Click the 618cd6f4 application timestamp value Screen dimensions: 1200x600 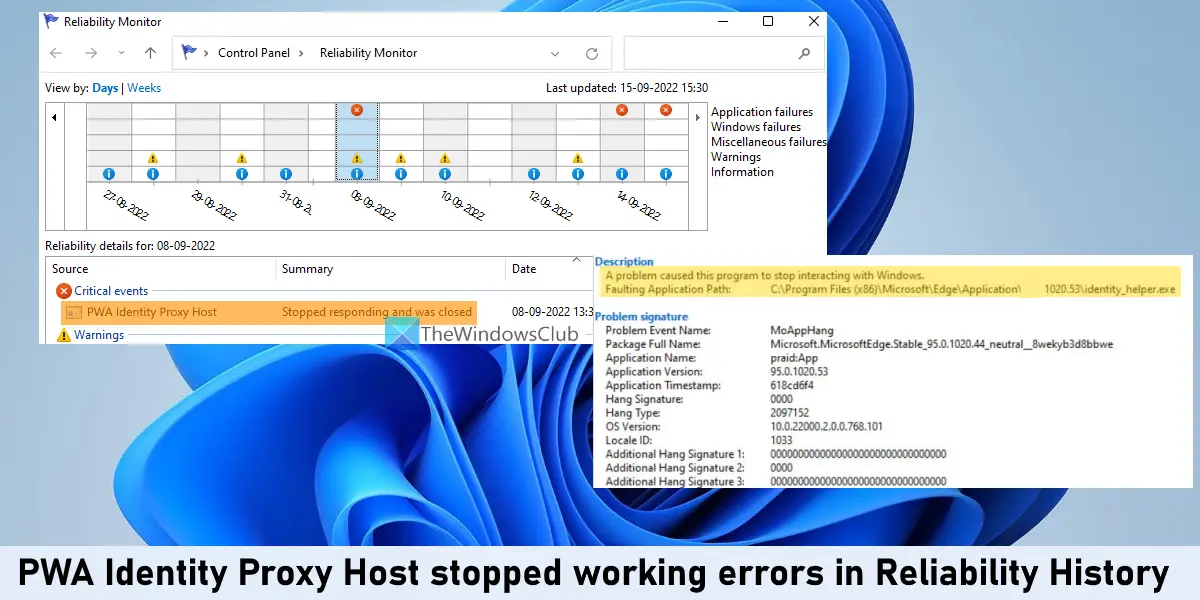794,386
